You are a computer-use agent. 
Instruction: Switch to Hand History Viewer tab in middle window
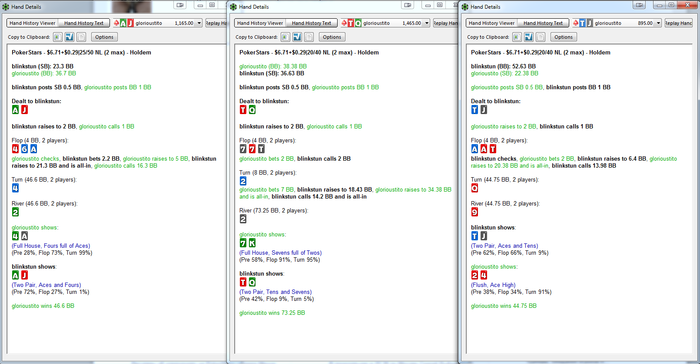pos(260,23)
